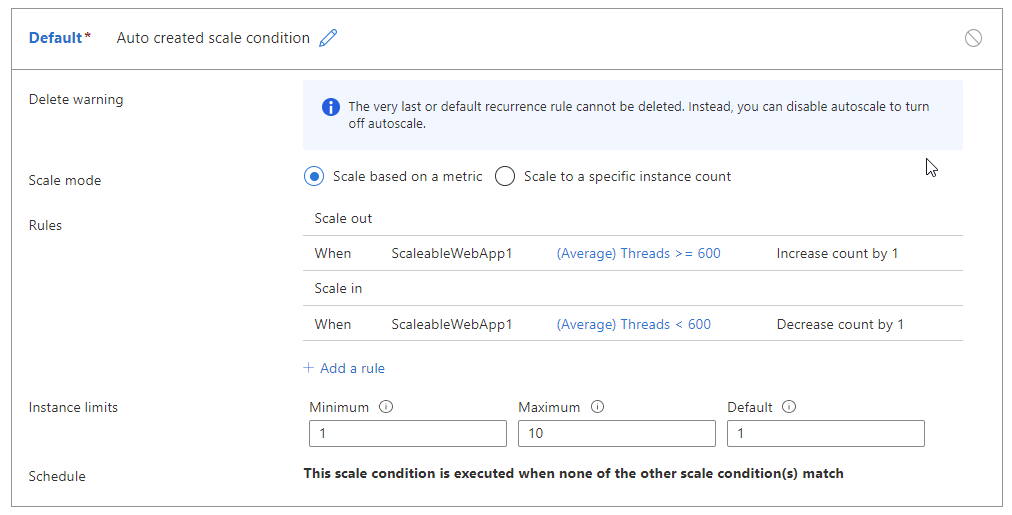1012x515 pixels.
Task: Select Scale based on a metric option
Action: coord(314,177)
